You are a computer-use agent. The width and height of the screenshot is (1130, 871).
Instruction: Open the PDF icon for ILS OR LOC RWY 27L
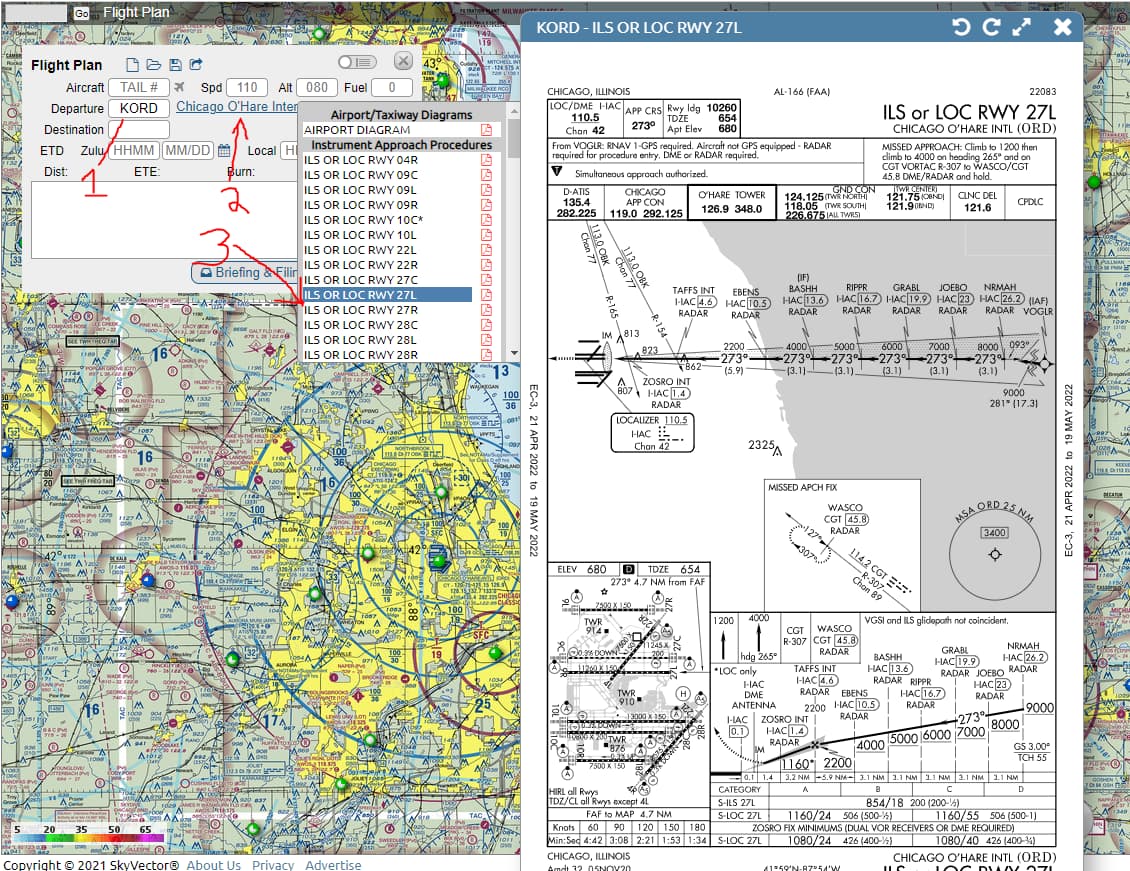tap(486, 295)
